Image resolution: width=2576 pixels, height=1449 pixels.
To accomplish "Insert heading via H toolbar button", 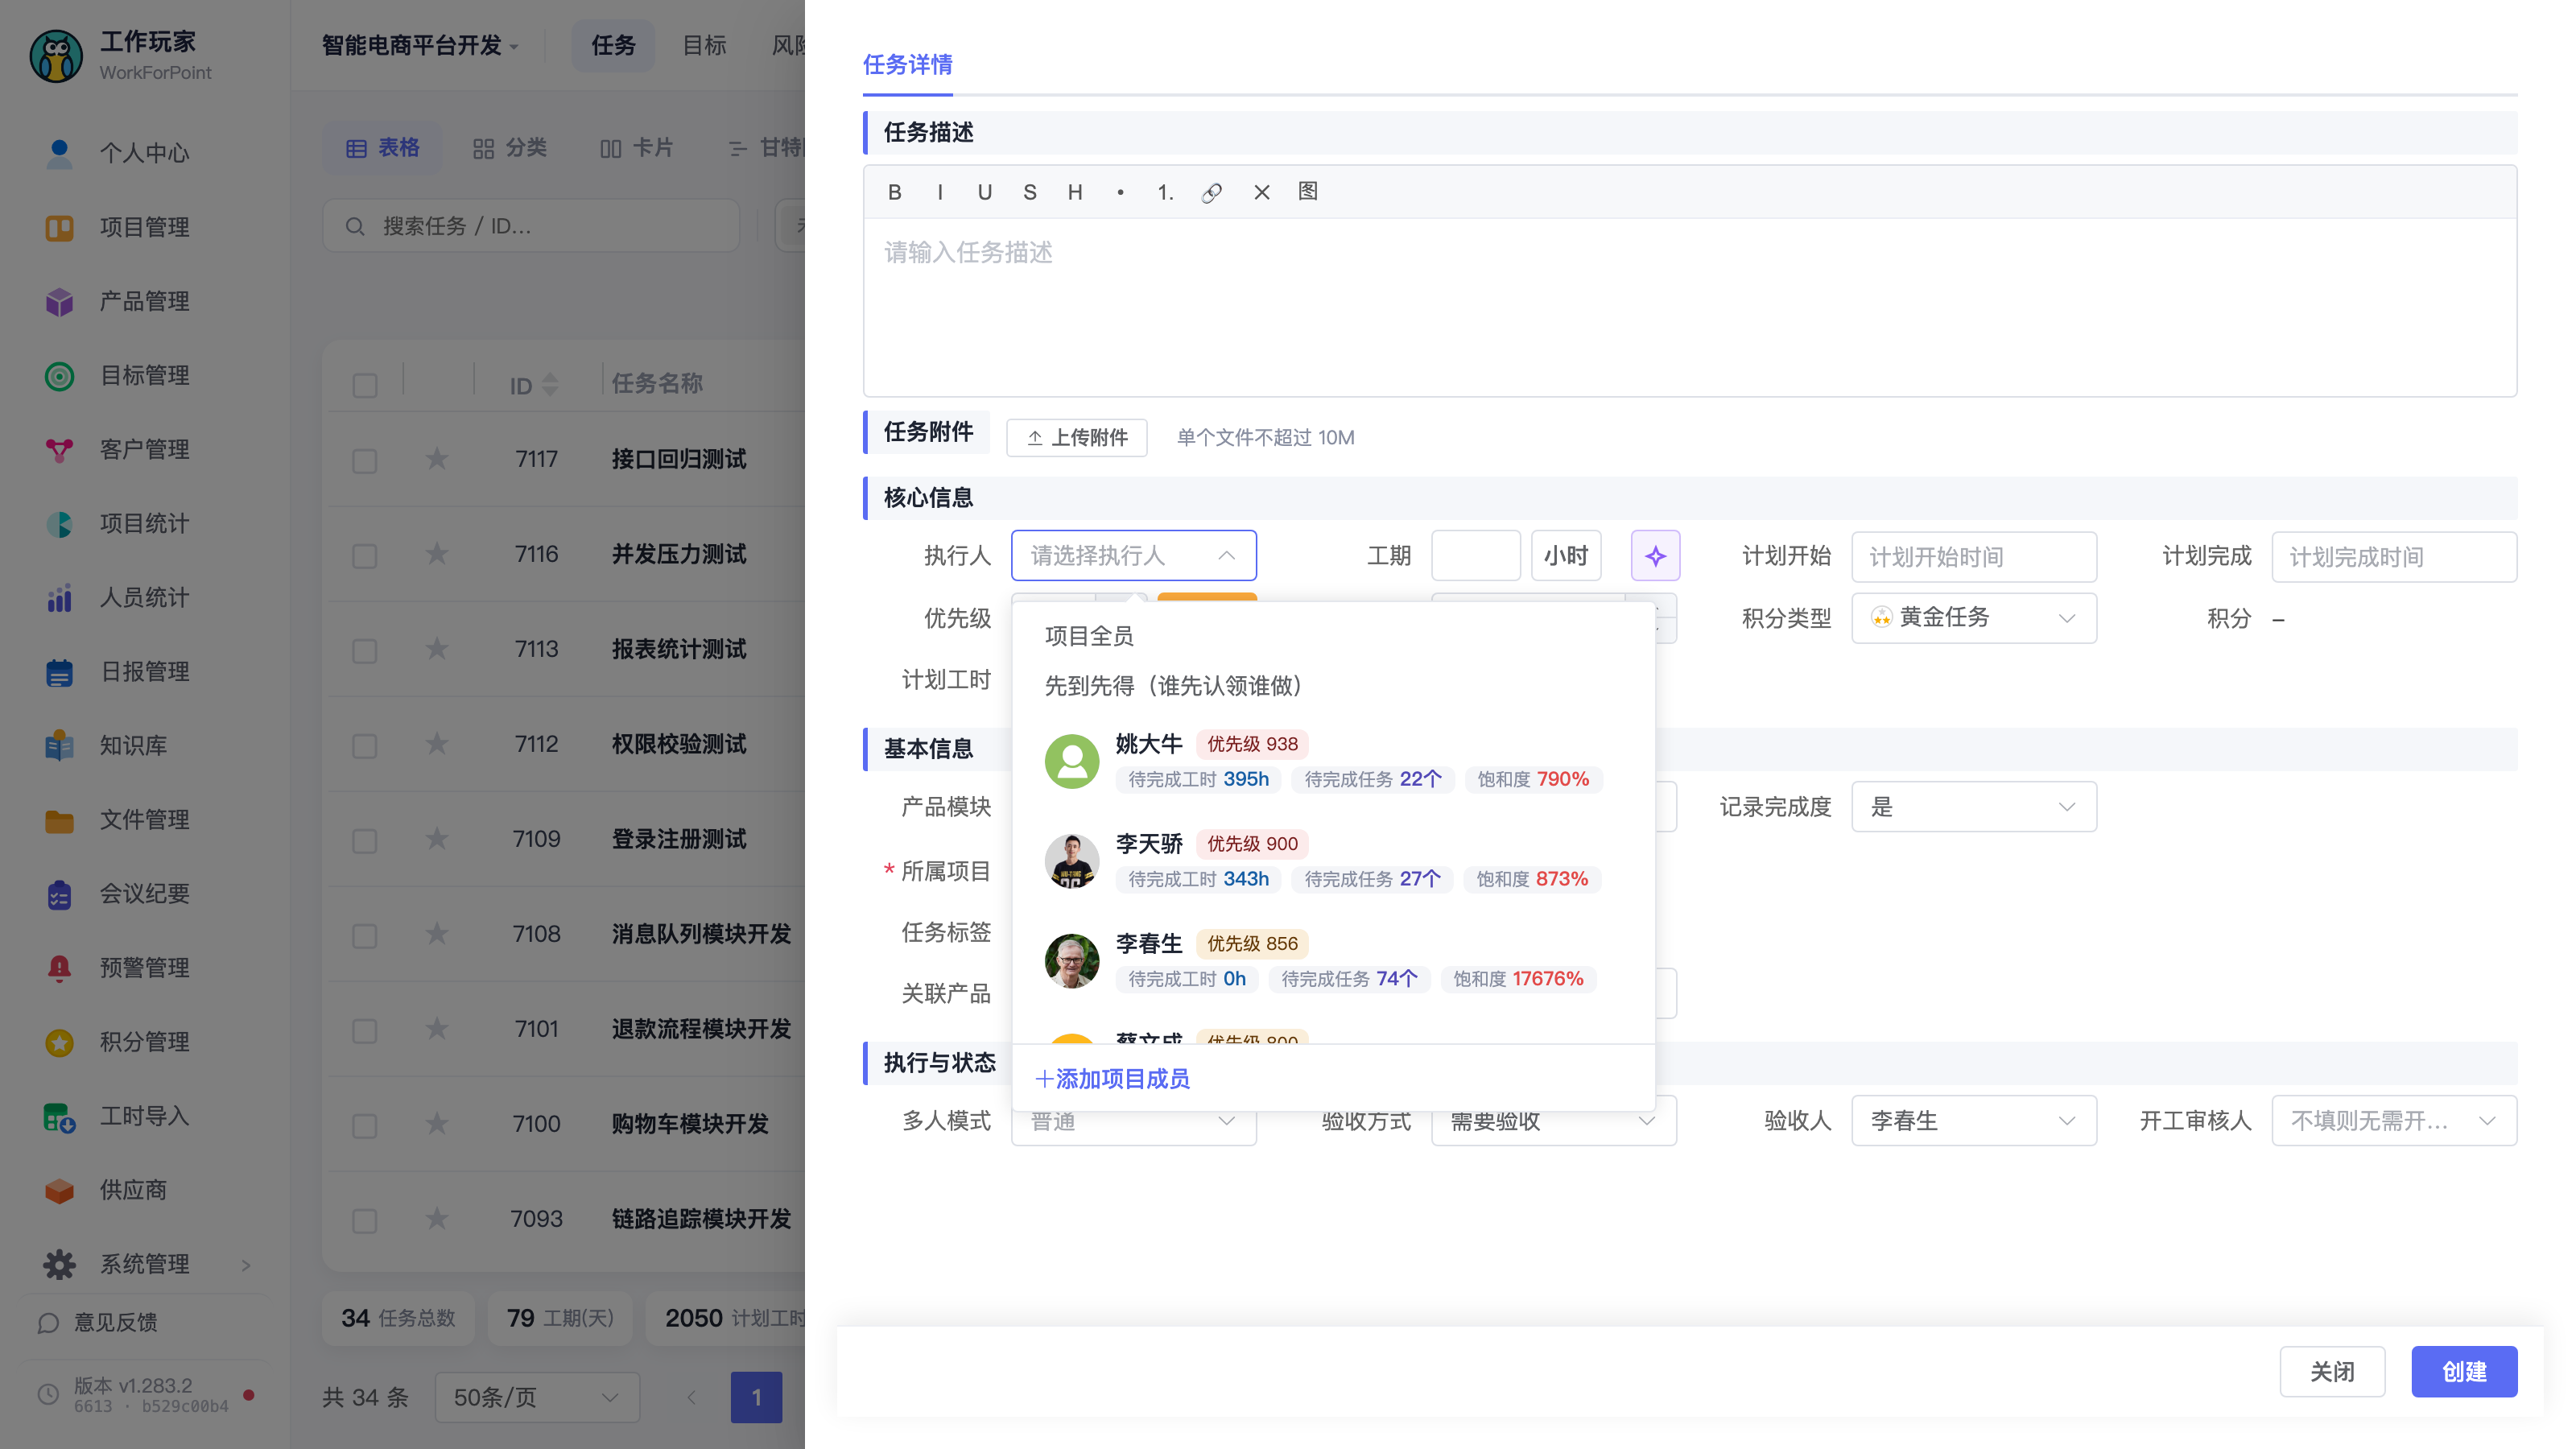I will point(1074,192).
